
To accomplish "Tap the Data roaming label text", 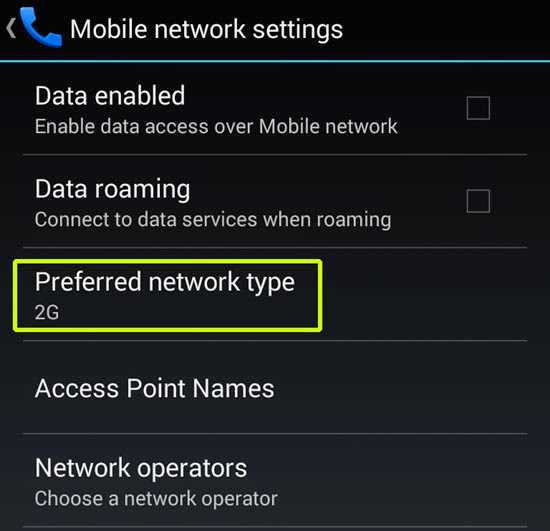I will 112,189.
